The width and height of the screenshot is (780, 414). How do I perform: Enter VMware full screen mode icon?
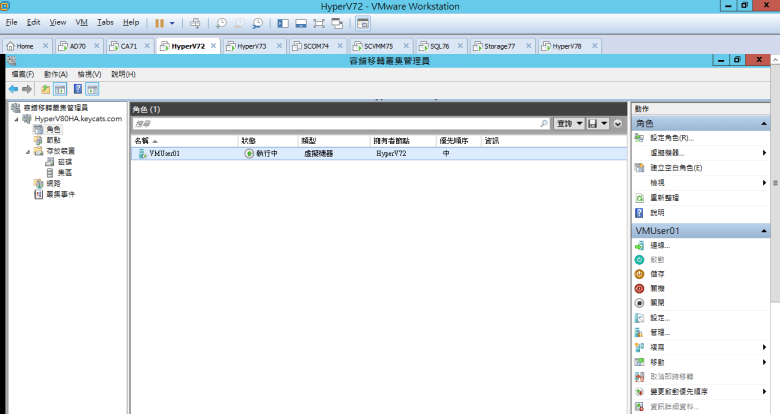[x=319, y=22]
